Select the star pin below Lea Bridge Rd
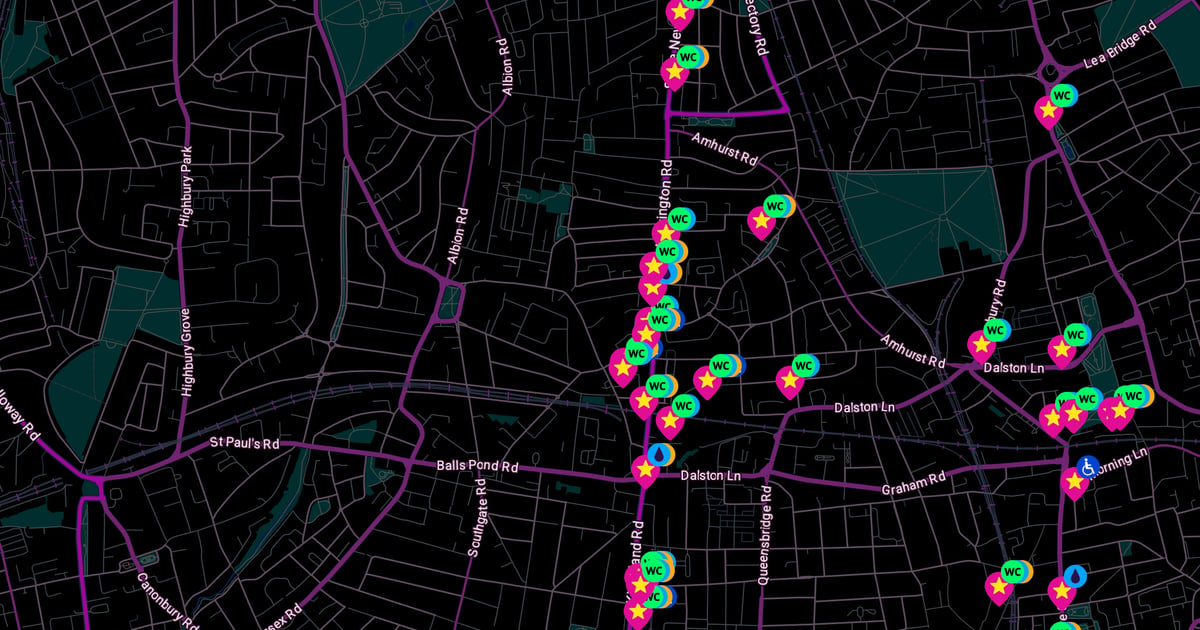This screenshot has width=1200, height=630. pos(1048,112)
